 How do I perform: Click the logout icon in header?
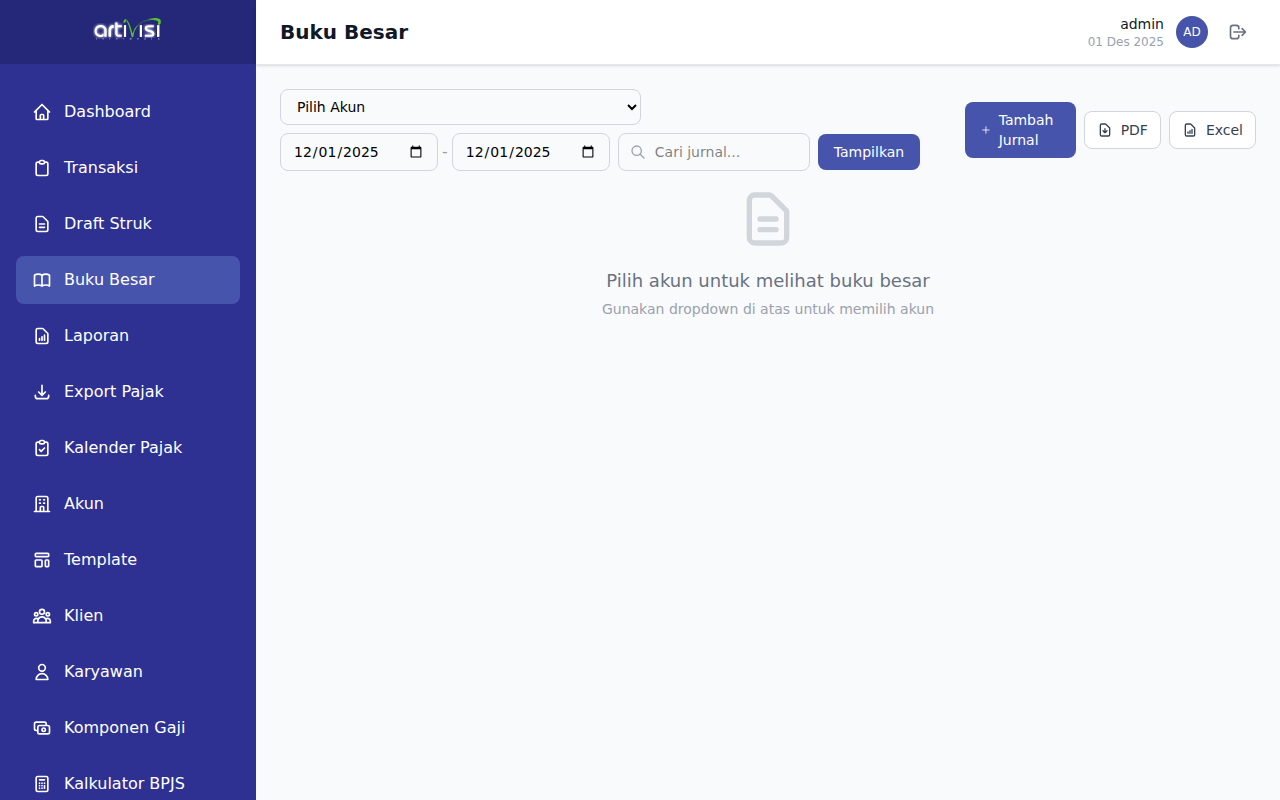[x=1238, y=32]
